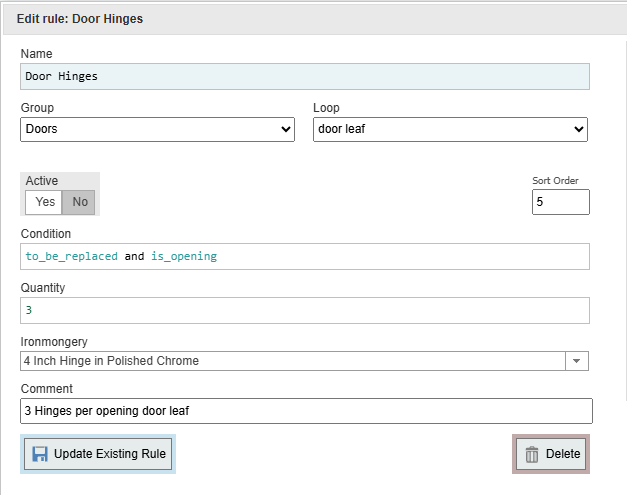Image resolution: width=627 pixels, height=495 pixels.
Task: Set Active toggle to Yes
Action: [x=45, y=202]
